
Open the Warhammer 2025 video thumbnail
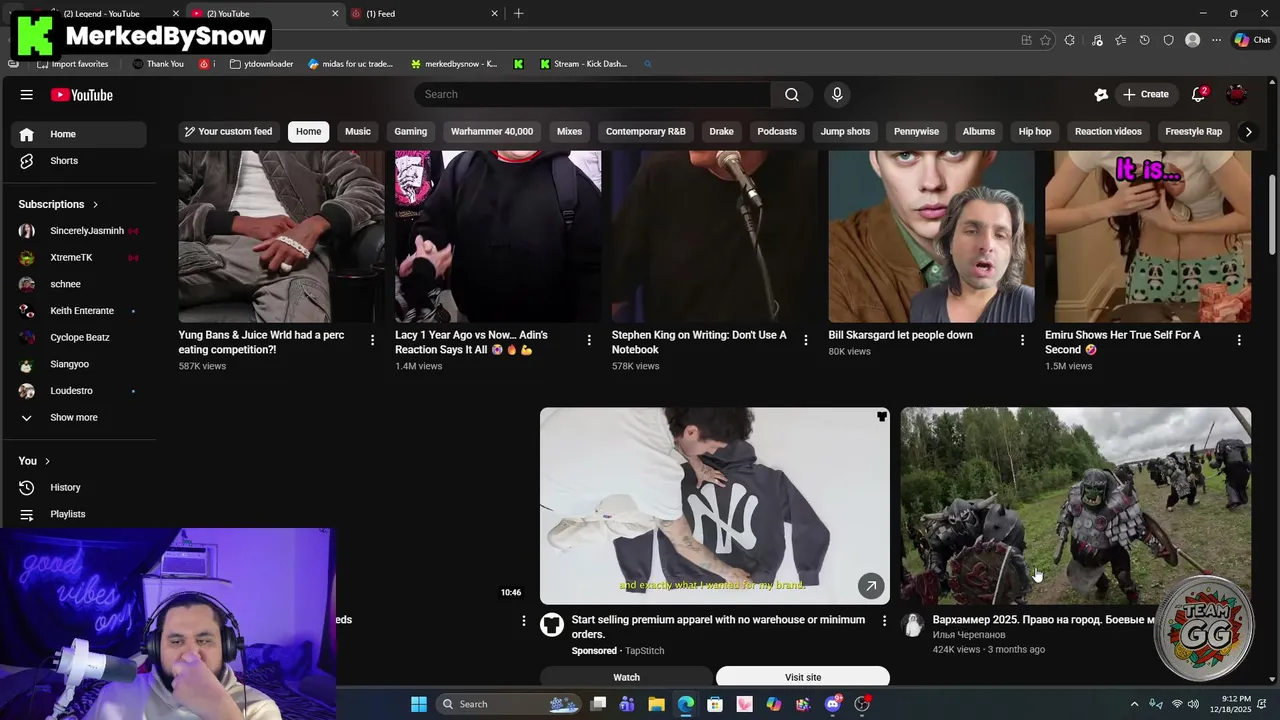tap(1076, 505)
